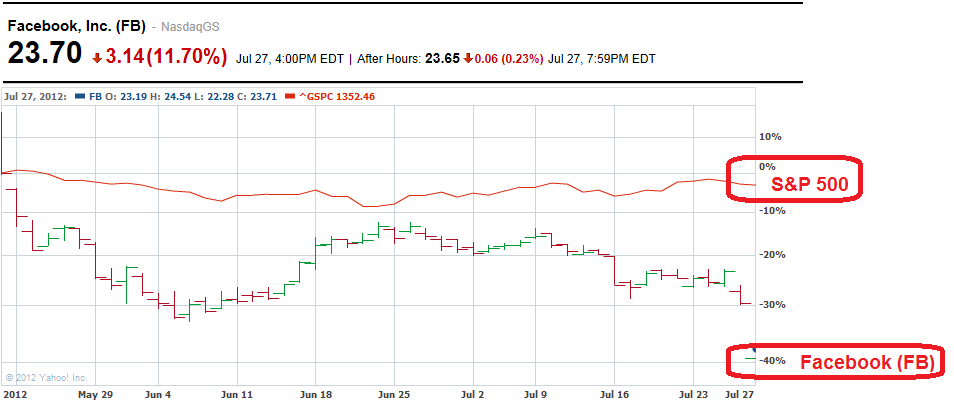Click the blue FB legend swatch
Image resolution: width=954 pixels, height=402 pixels.
(78, 96)
